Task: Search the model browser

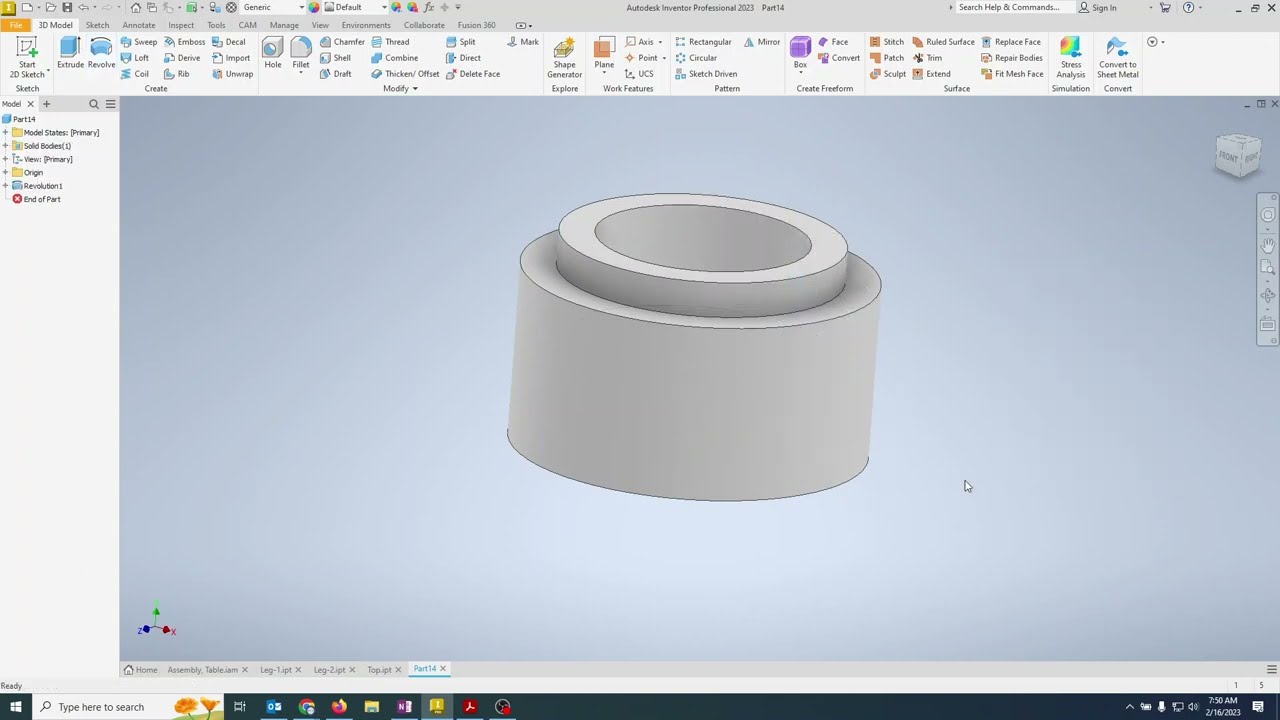Action: coord(94,104)
